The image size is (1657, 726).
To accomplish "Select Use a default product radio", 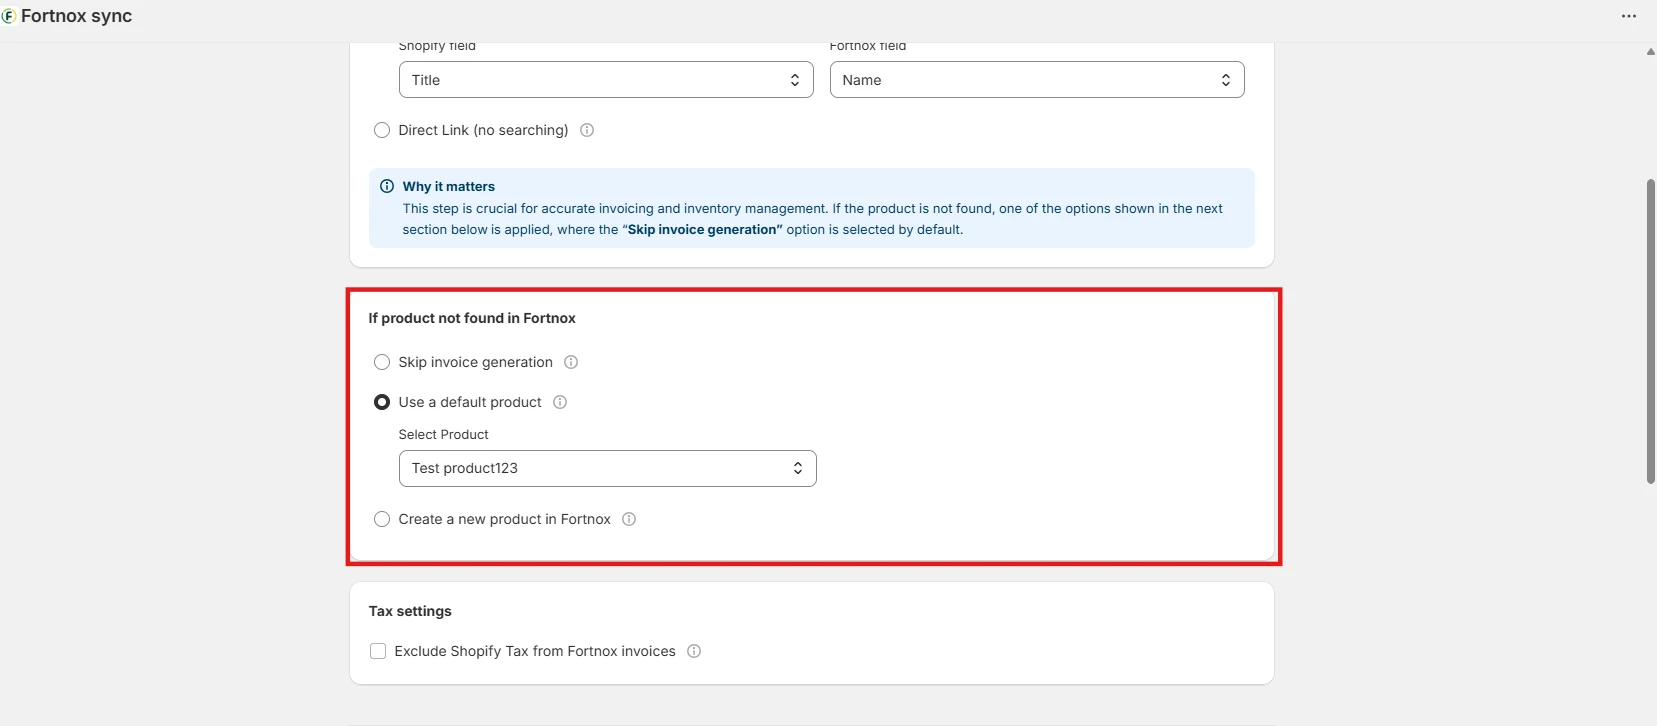I will [x=382, y=402].
